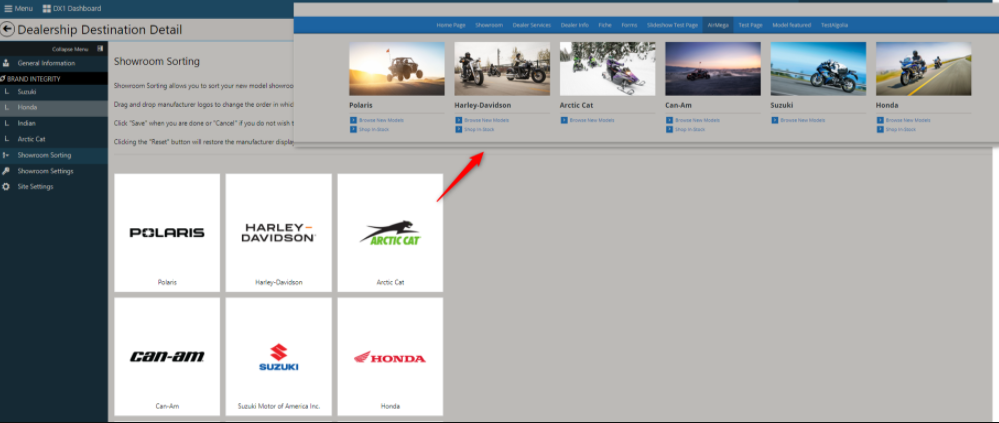Click the Can-Am heading in preview
The width and height of the screenshot is (999, 423).
coord(679,105)
